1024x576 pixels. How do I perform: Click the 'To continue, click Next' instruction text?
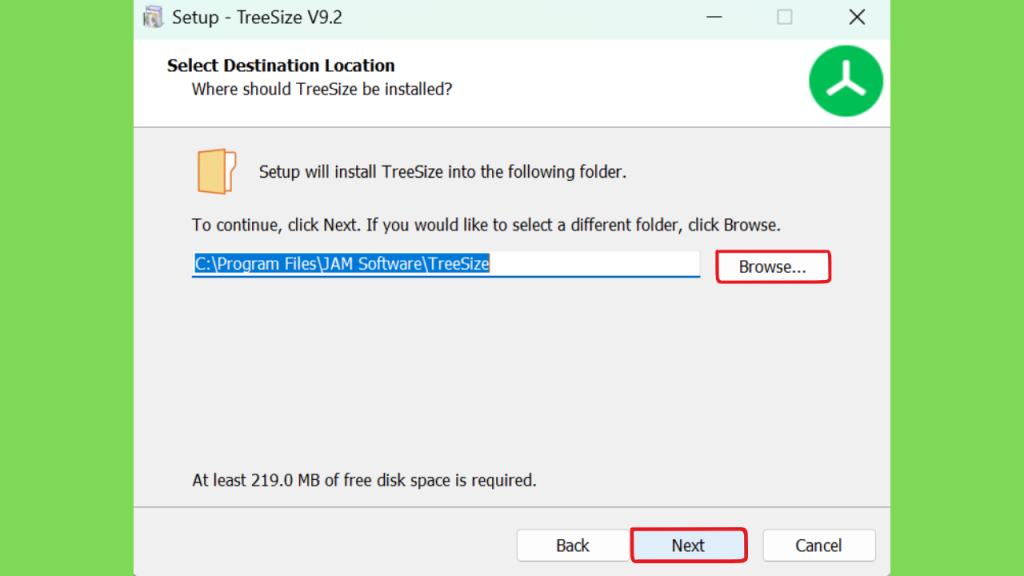(486, 225)
